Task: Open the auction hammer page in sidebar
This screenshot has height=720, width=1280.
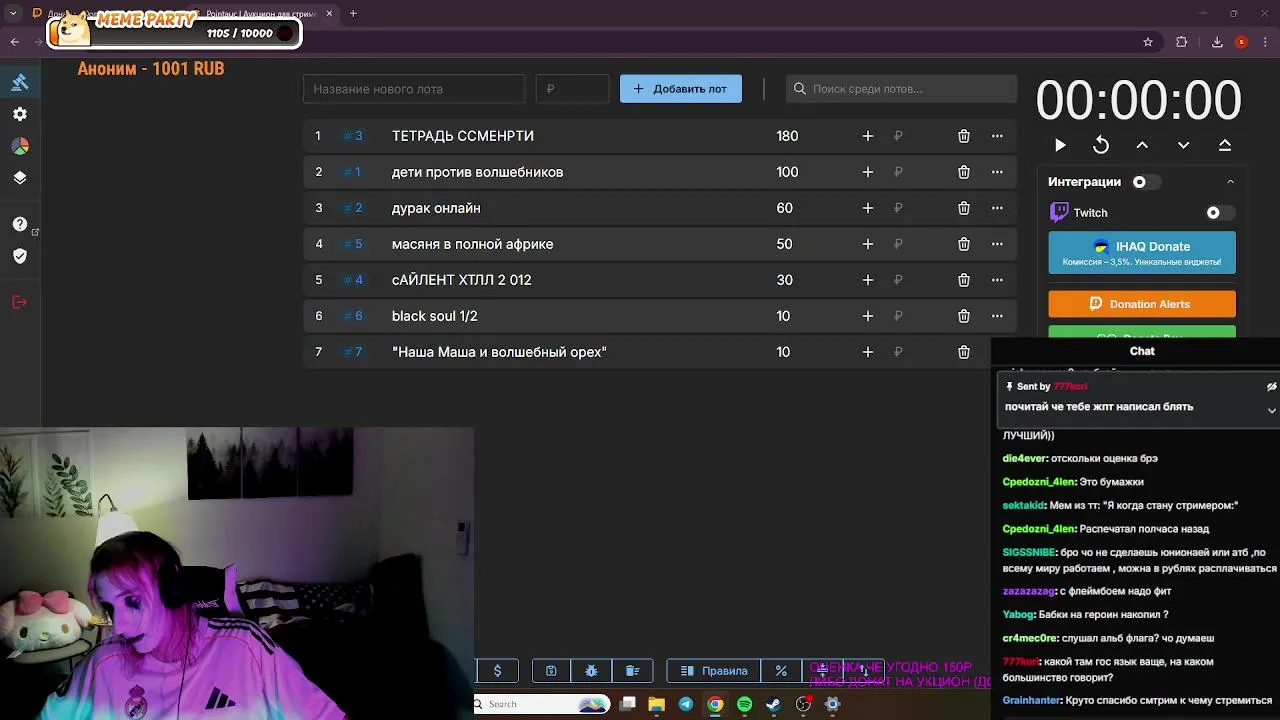Action: (20, 82)
